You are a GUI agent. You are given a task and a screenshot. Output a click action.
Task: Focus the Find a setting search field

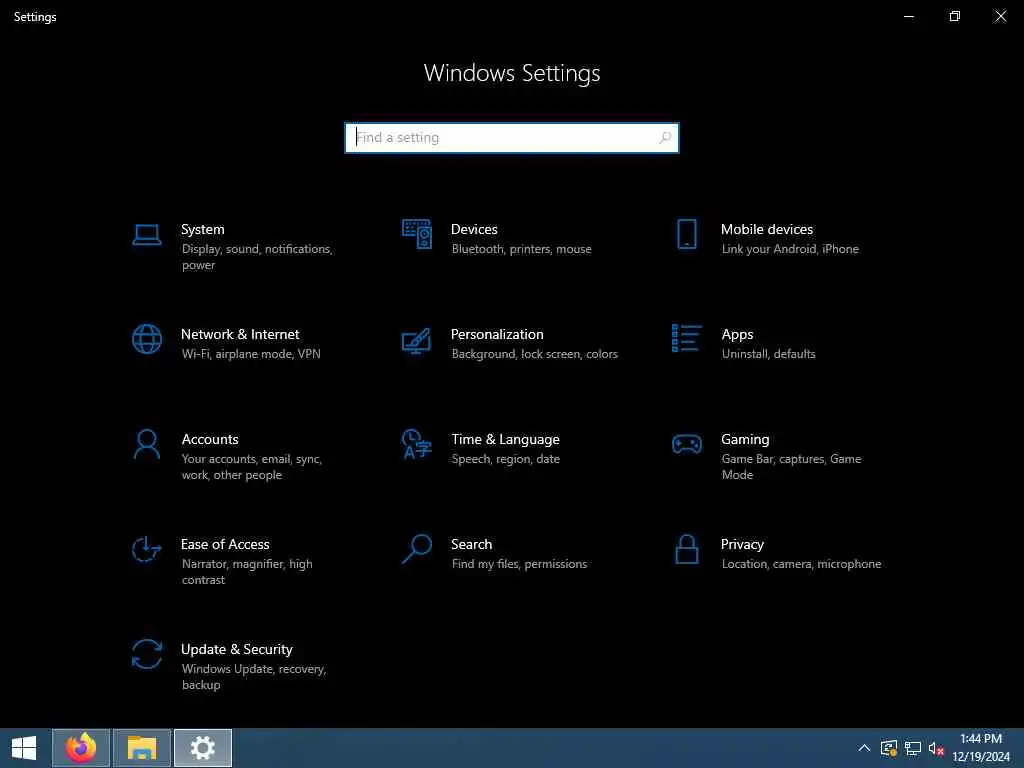(511, 138)
